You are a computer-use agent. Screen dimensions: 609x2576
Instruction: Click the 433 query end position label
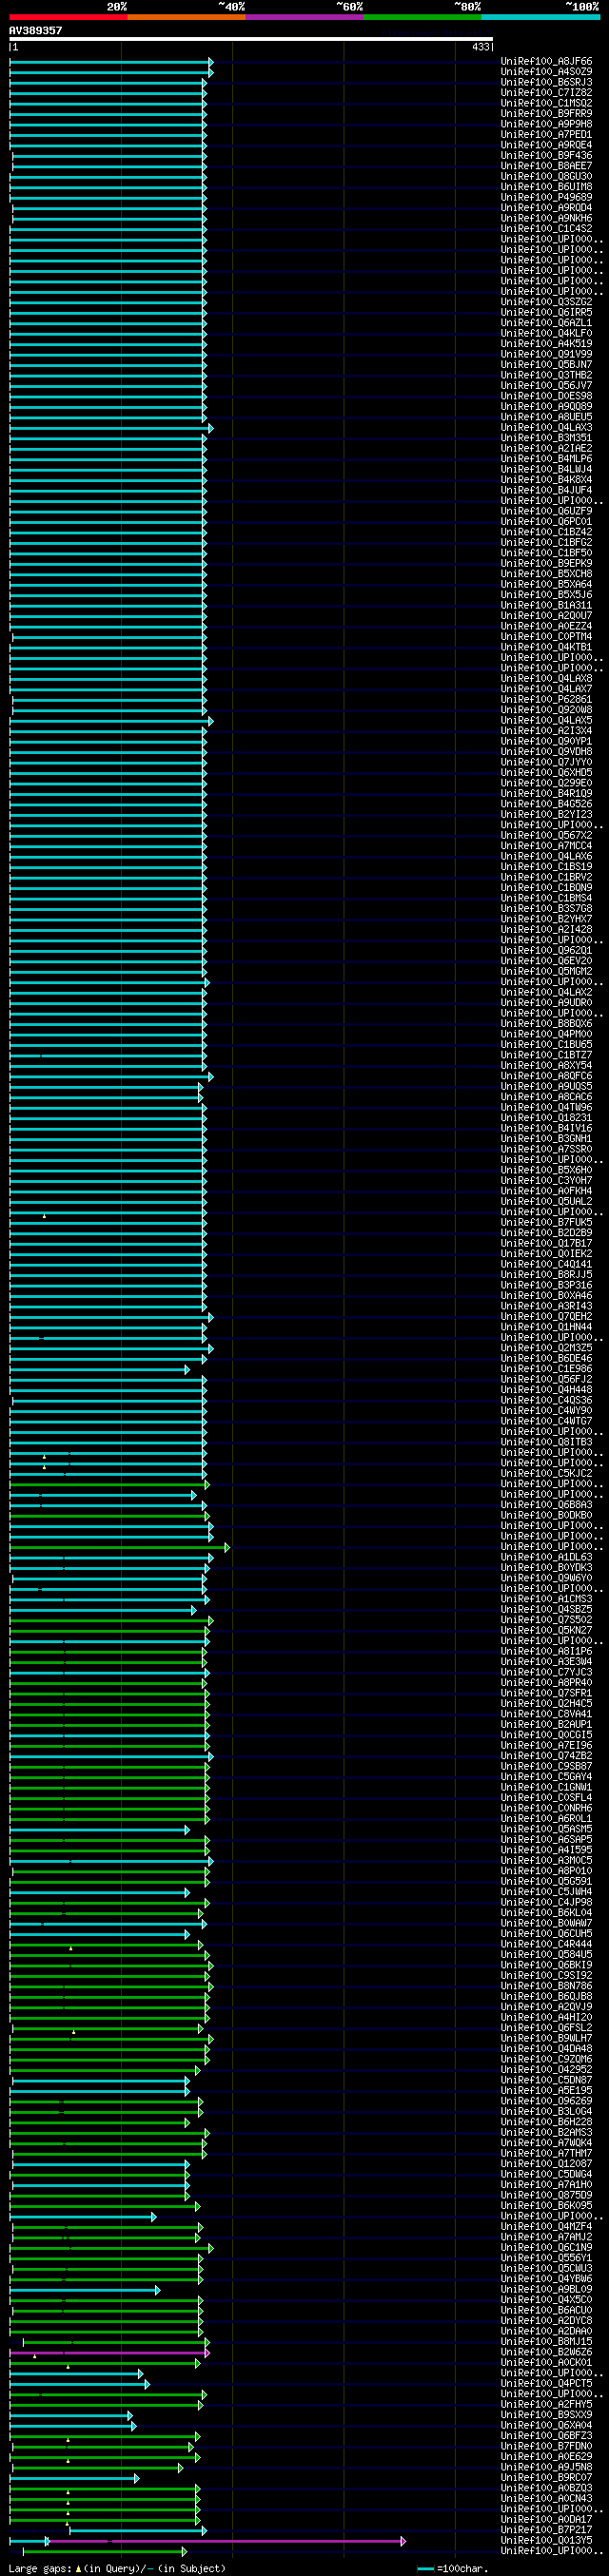coord(481,47)
